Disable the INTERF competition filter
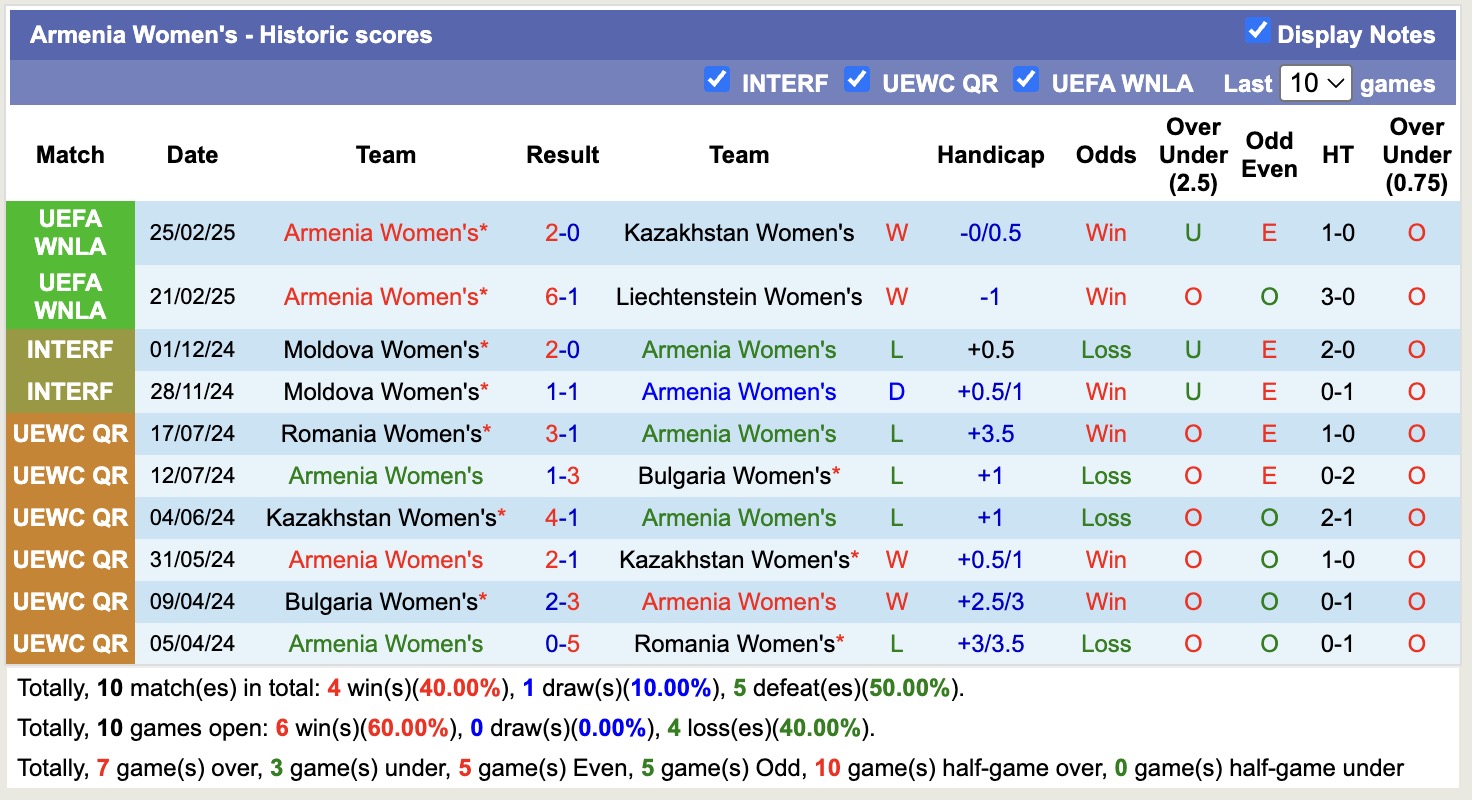Image resolution: width=1474 pixels, height=800 pixels. (717, 81)
